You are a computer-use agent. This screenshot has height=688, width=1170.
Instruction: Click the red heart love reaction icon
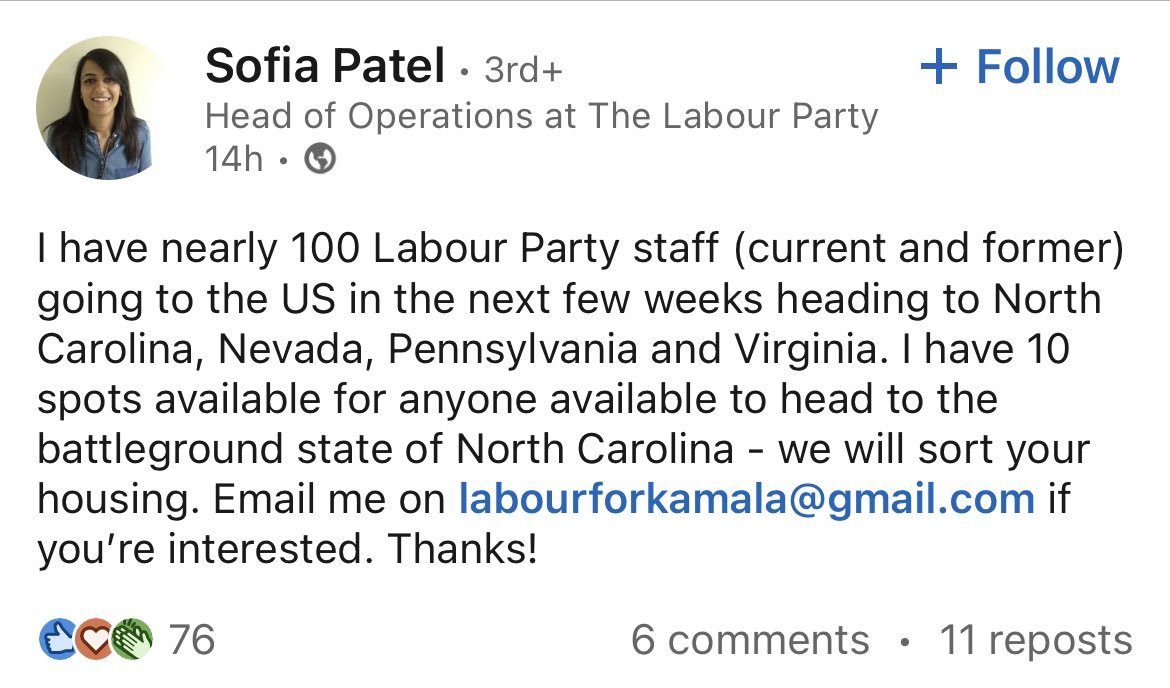pos(96,639)
